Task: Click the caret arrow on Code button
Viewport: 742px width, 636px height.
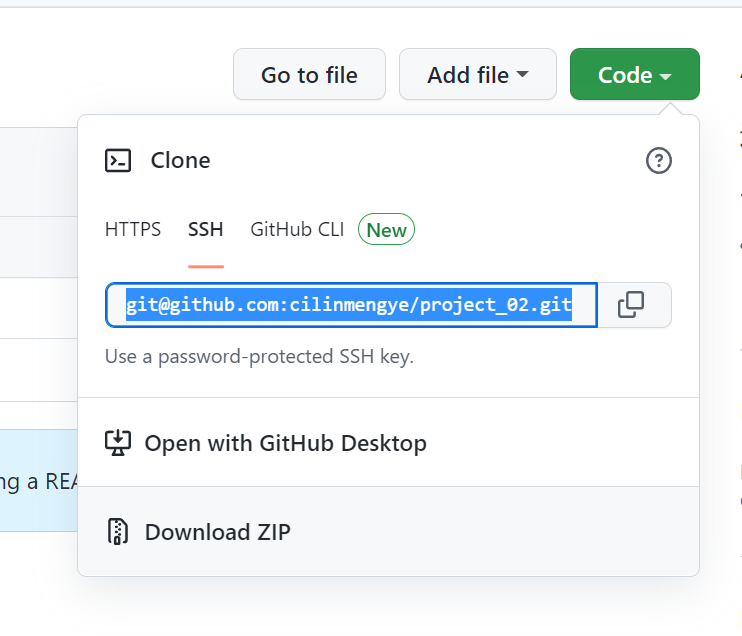Action: coord(666,76)
